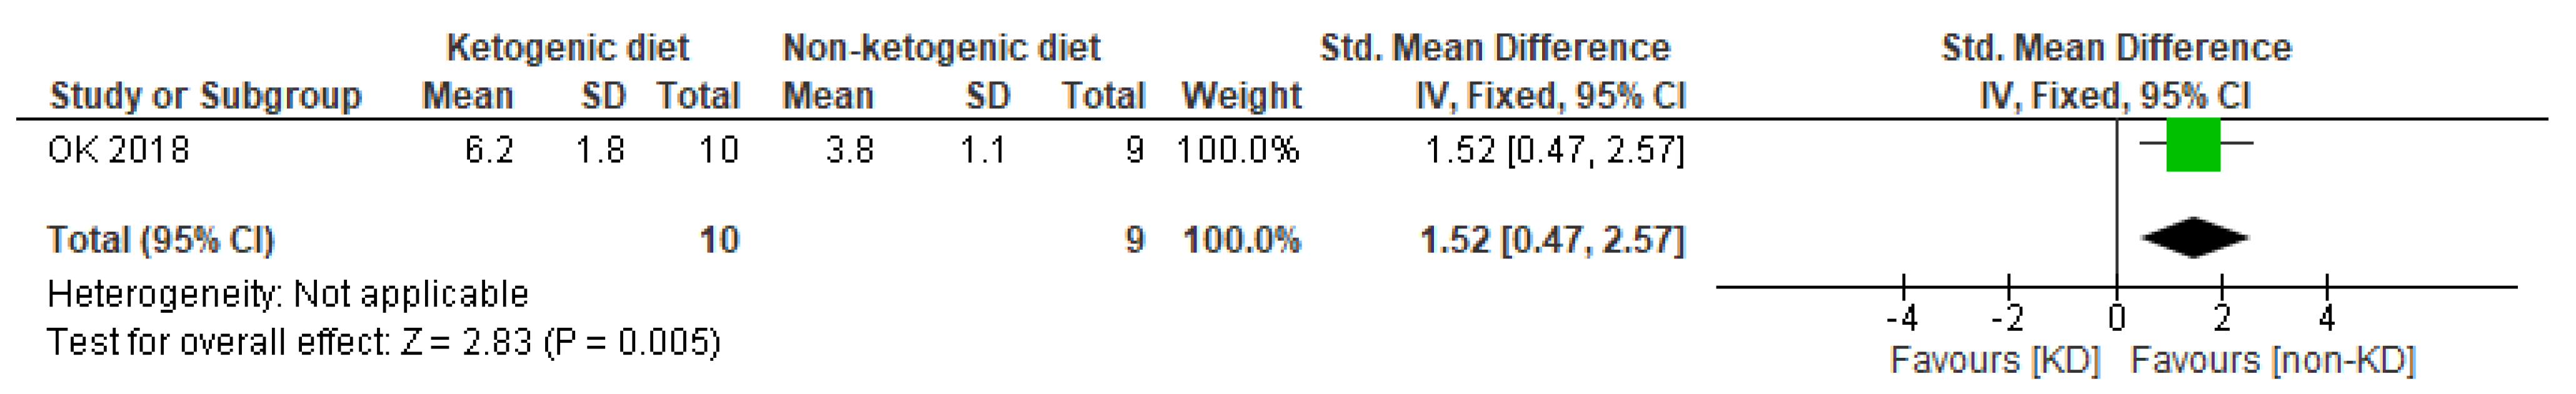2576x394 pixels.
Task: Click the green square study marker
Action: coord(2193,144)
